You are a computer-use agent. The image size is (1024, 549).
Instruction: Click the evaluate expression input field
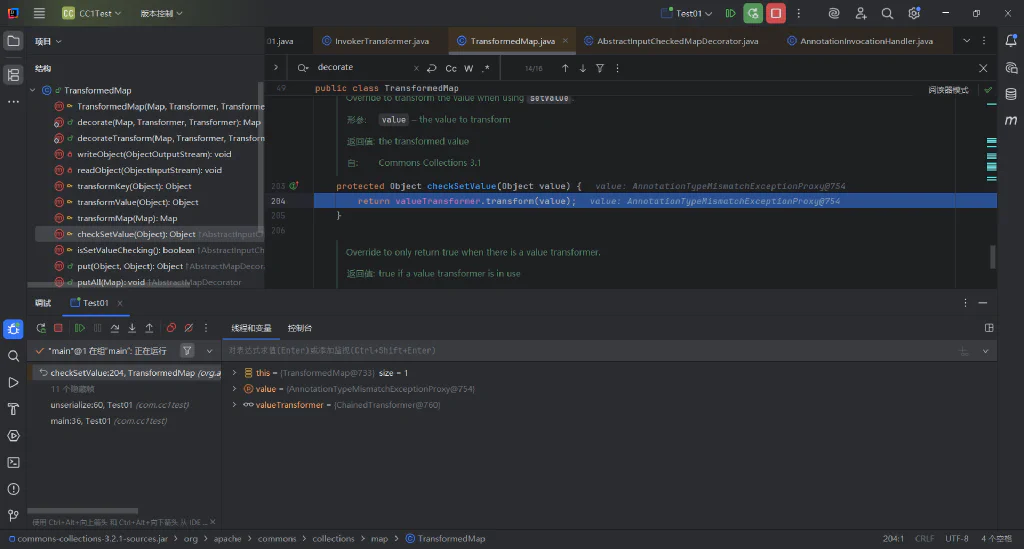[x=588, y=351]
